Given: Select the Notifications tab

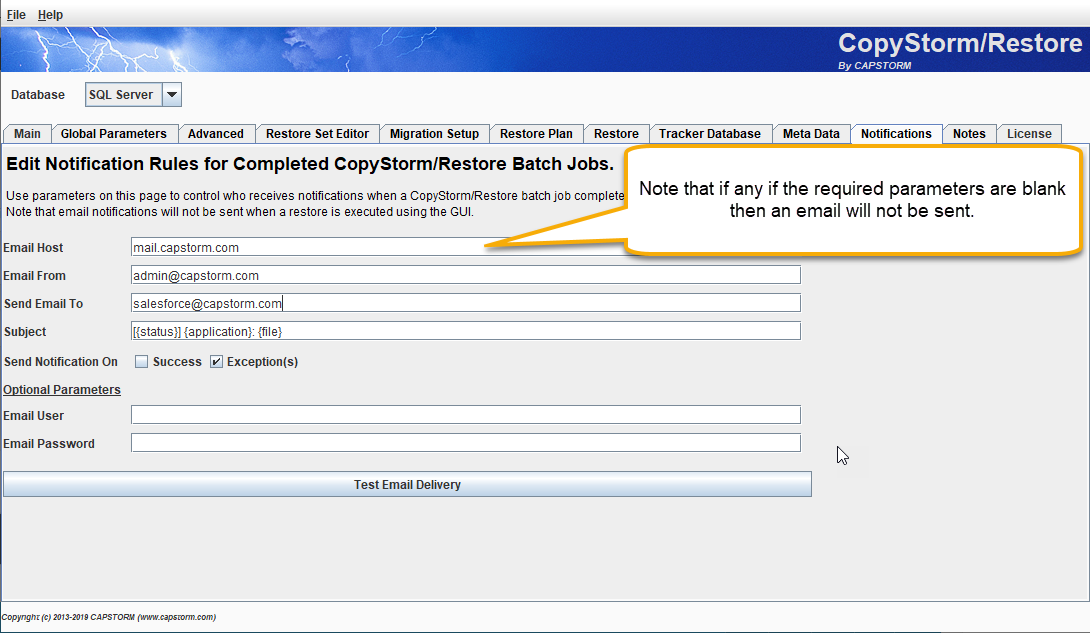Looking at the screenshot, I should pyautogui.click(x=897, y=134).
